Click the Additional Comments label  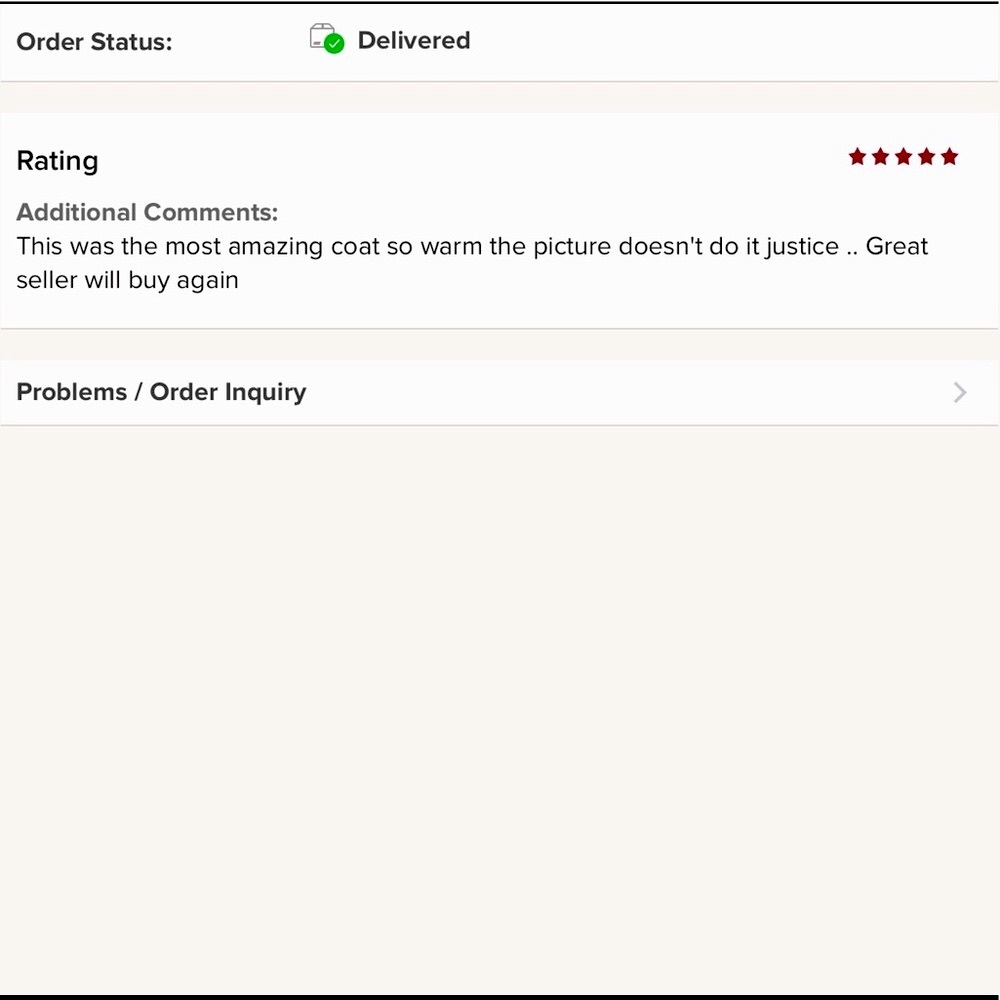coord(147,212)
